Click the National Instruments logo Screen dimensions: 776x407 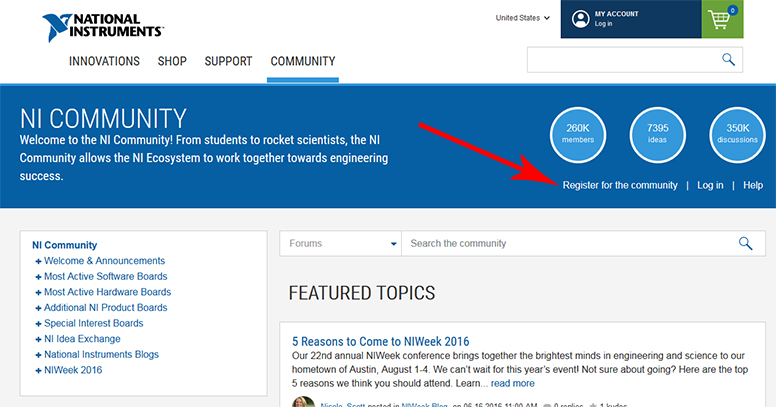tap(103, 27)
